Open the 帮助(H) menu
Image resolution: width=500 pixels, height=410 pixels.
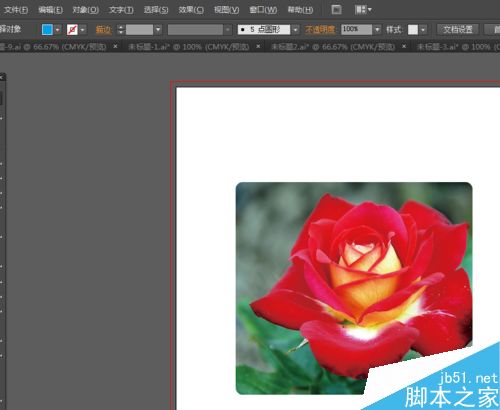(x=300, y=10)
